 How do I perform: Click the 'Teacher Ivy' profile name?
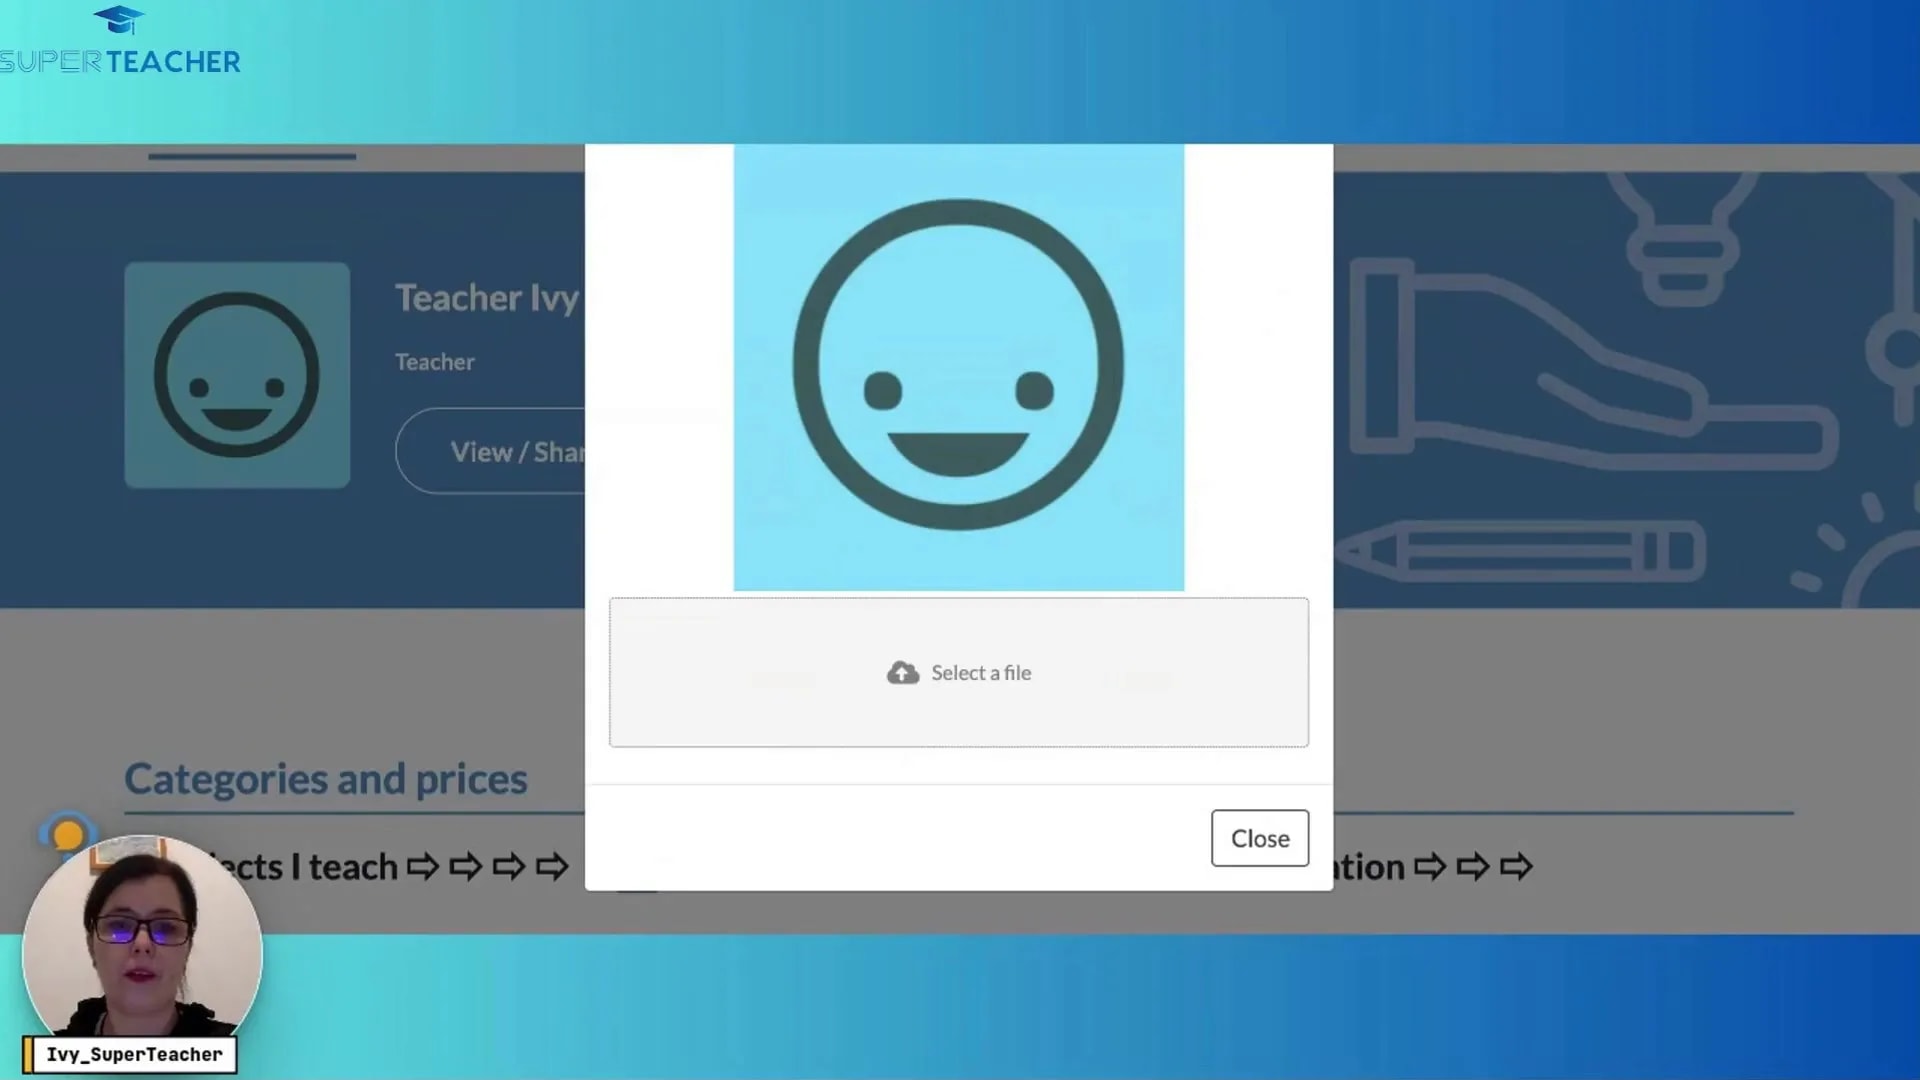pyautogui.click(x=487, y=298)
